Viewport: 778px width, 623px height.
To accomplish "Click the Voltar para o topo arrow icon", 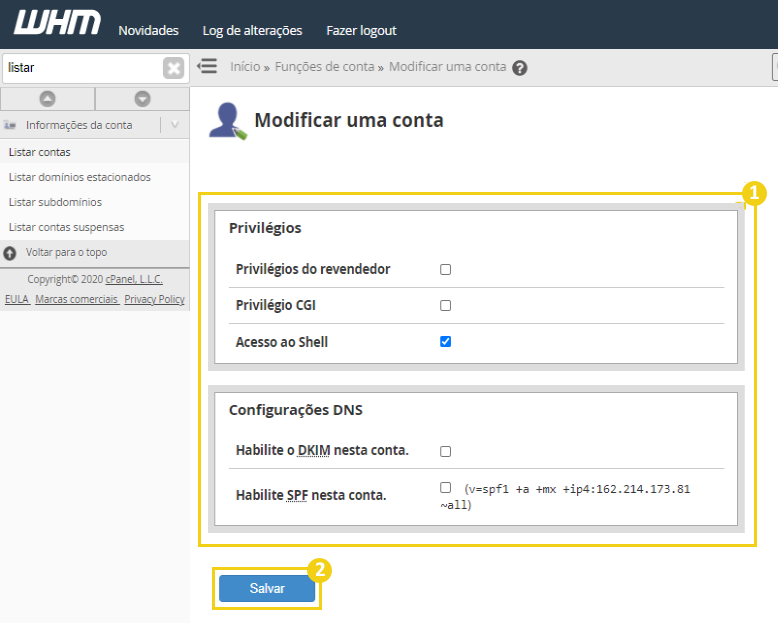I will (x=10, y=253).
